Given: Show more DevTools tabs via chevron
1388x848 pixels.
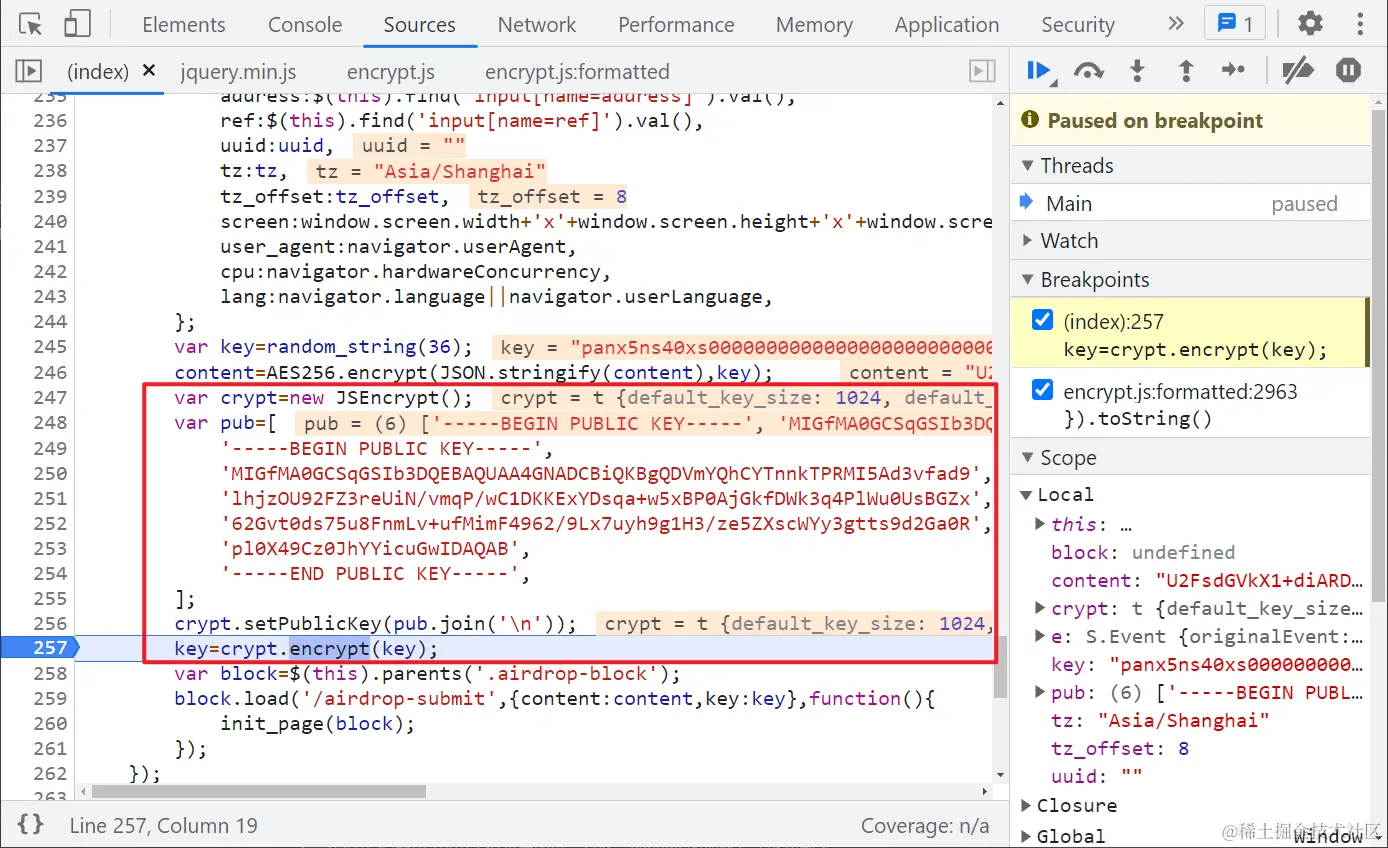Looking at the screenshot, I should 1176,24.
